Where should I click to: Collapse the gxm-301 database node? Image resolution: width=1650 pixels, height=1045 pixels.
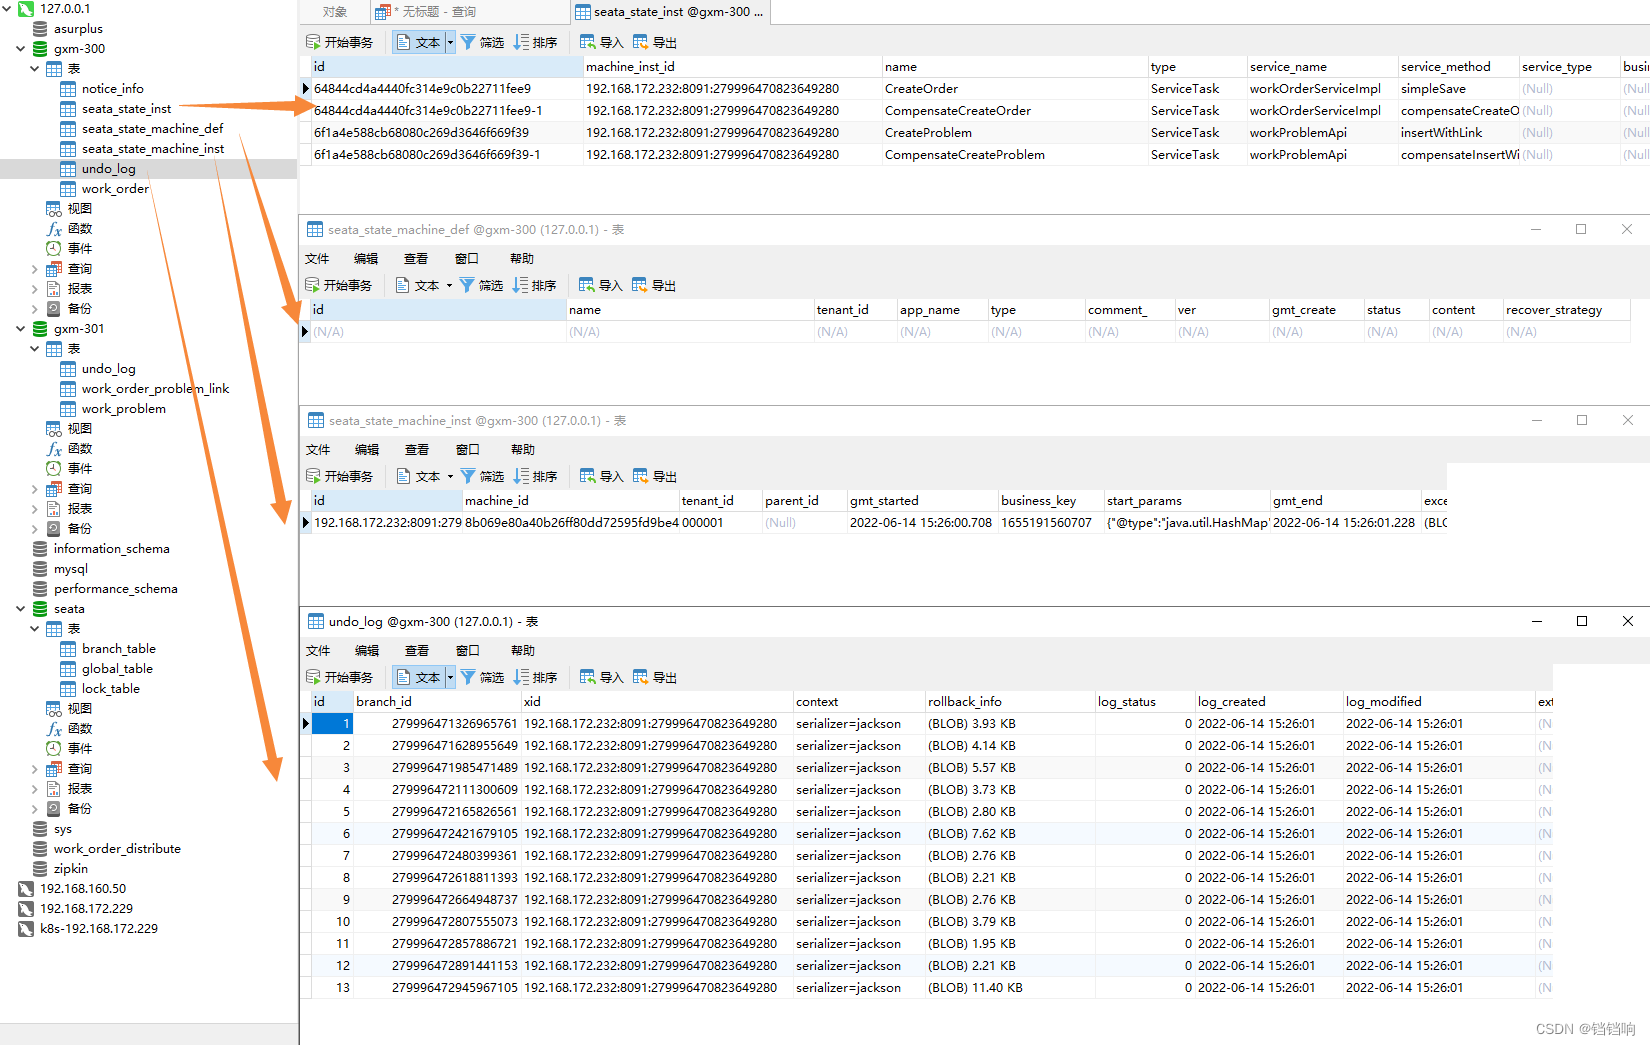[x=21, y=328]
